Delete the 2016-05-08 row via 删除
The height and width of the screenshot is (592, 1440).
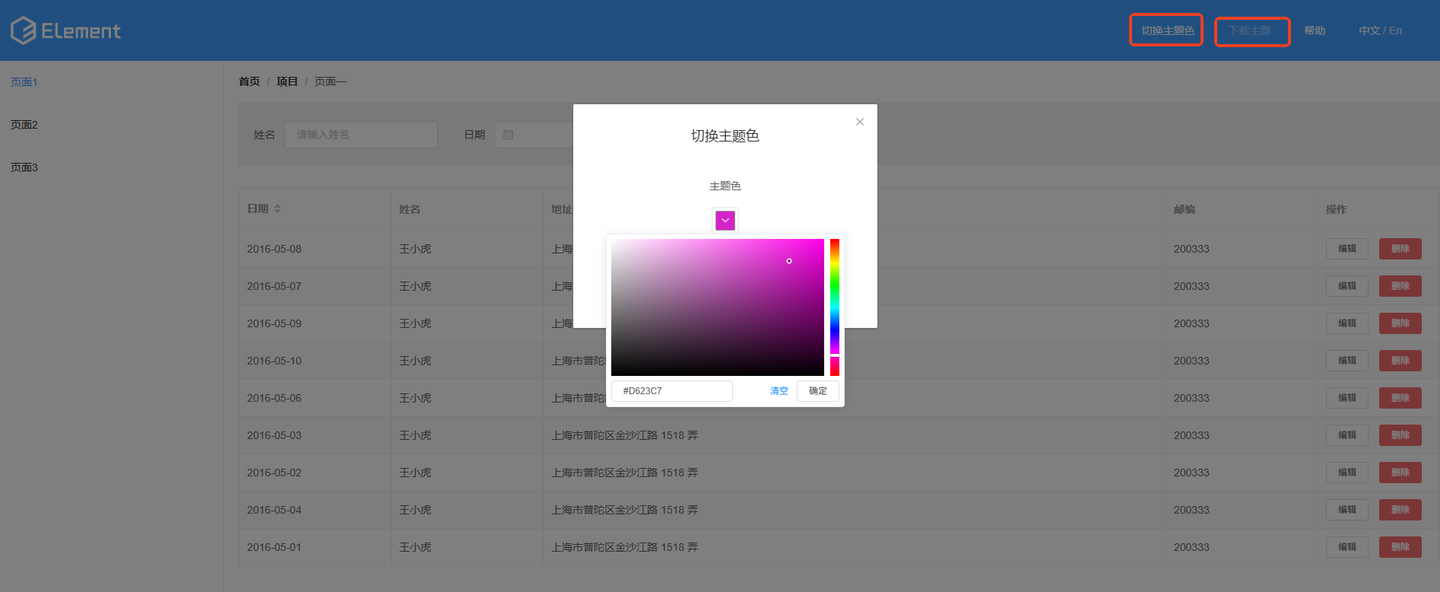[x=1399, y=248]
